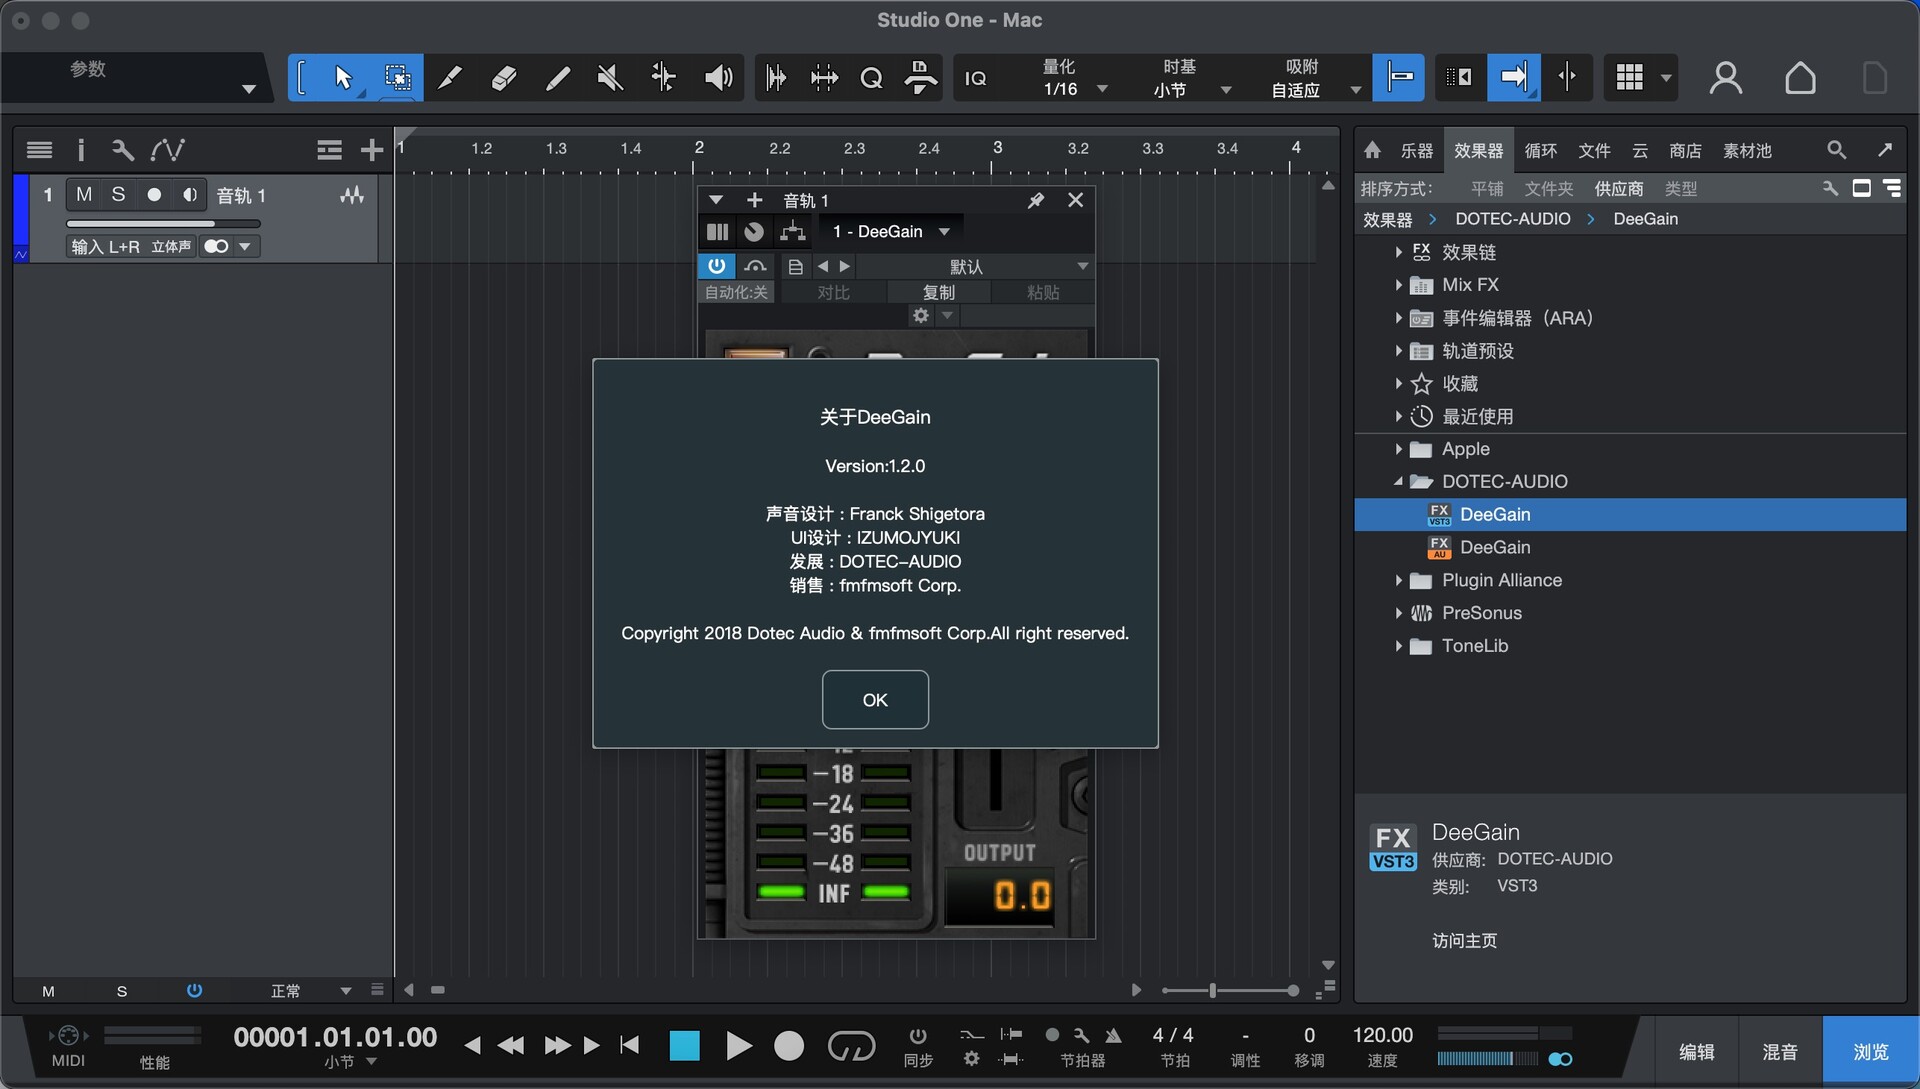
Task: Click 访问主页 link
Action: pos(1464,940)
